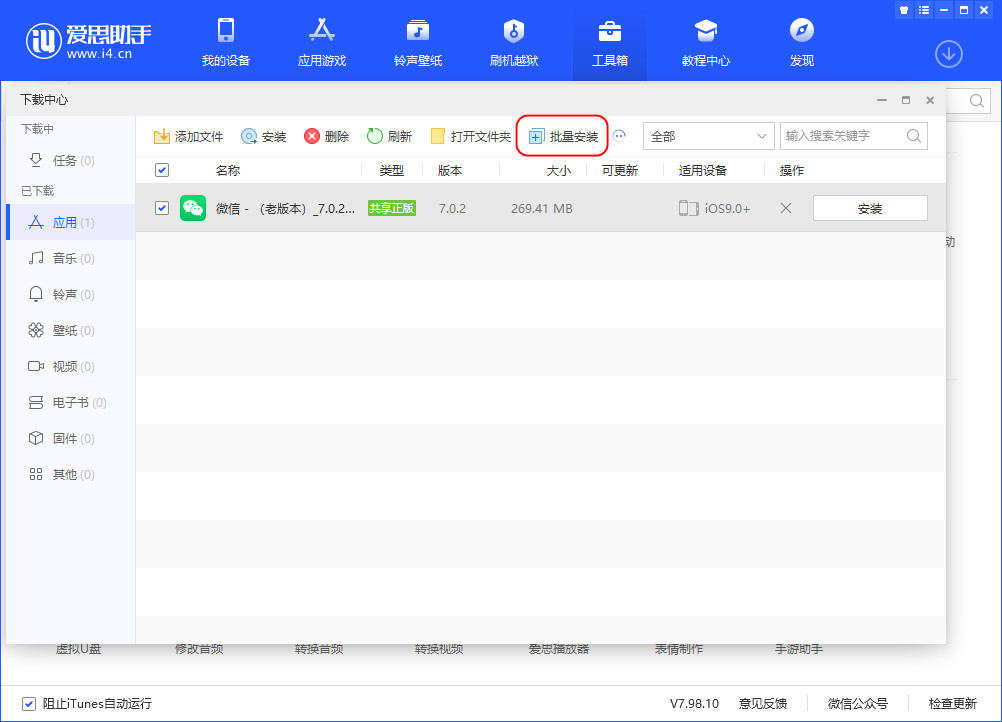Image resolution: width=1002 pixels, height=722 pixels.
Task: Click the 爱思助手 logo
Action: [x=88, y=41]
